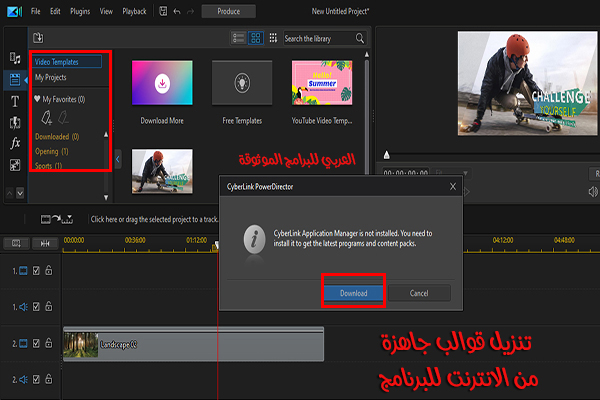The width and height of the screenshot is (600, 400).
Task: Click the add new tag icon
Action: point(47,118)
